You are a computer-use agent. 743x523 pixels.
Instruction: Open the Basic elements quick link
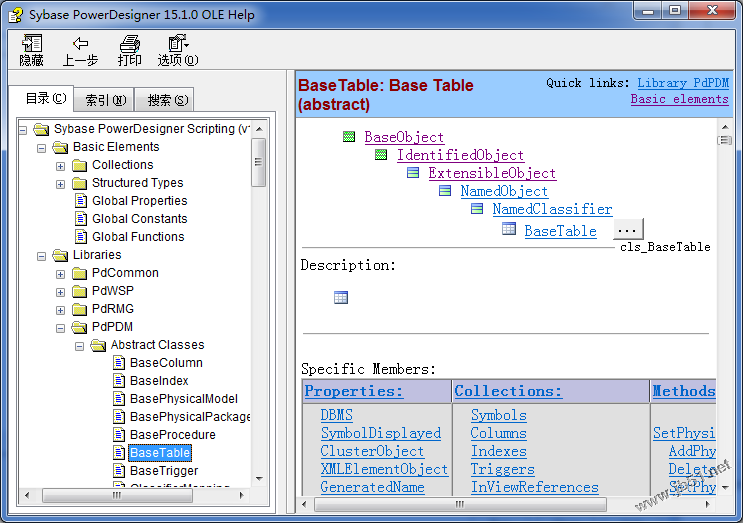(680, 99)
